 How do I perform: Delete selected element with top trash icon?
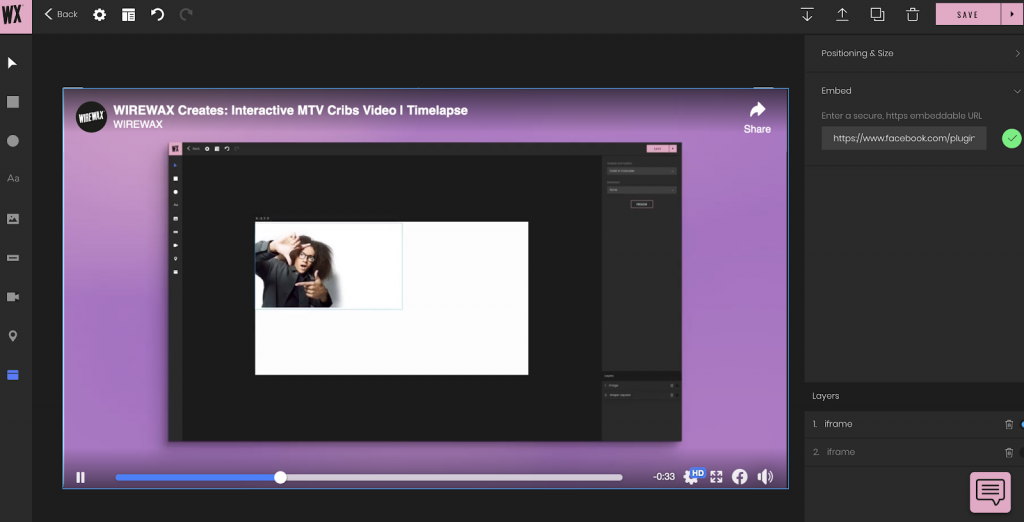pos(913,14)
